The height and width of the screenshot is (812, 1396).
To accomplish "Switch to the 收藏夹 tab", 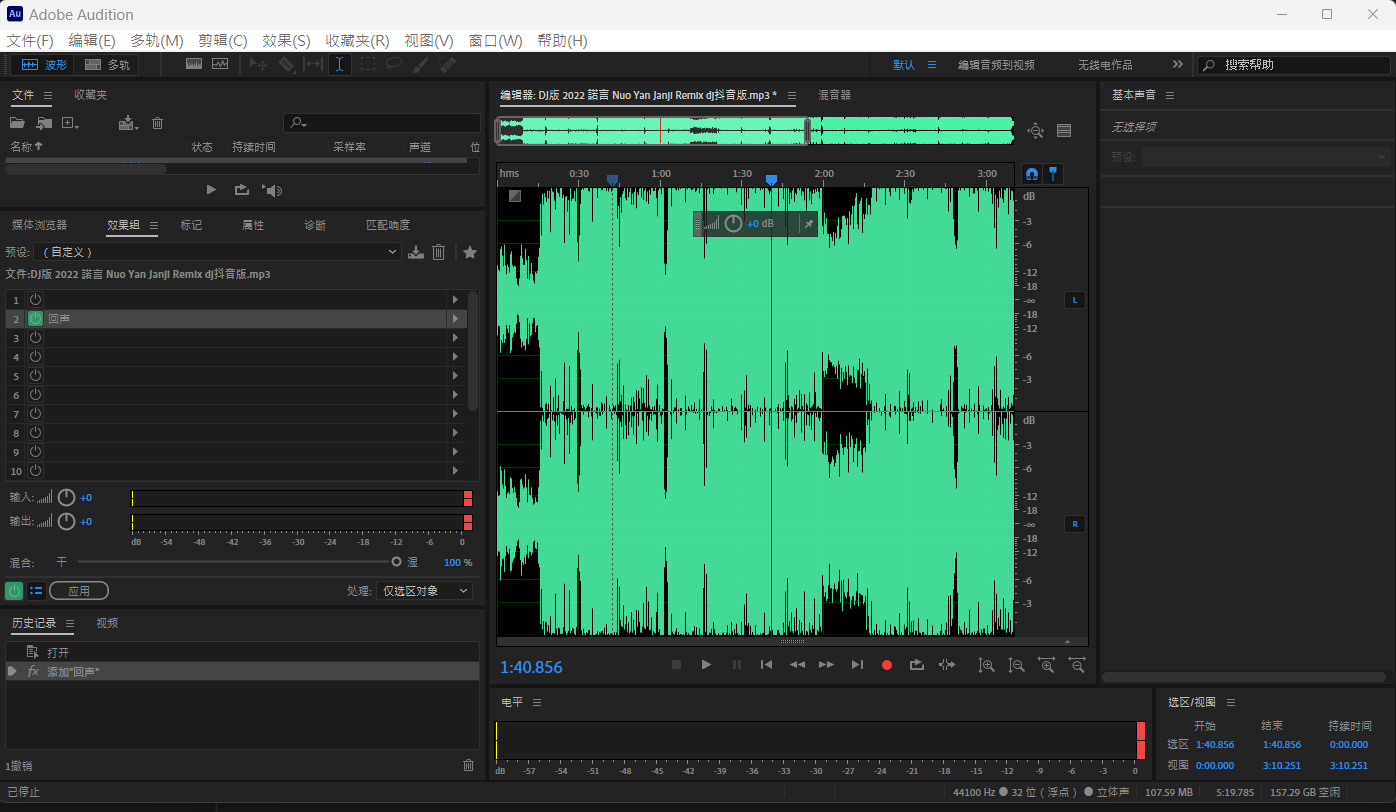I will click(x=90, y=95).
